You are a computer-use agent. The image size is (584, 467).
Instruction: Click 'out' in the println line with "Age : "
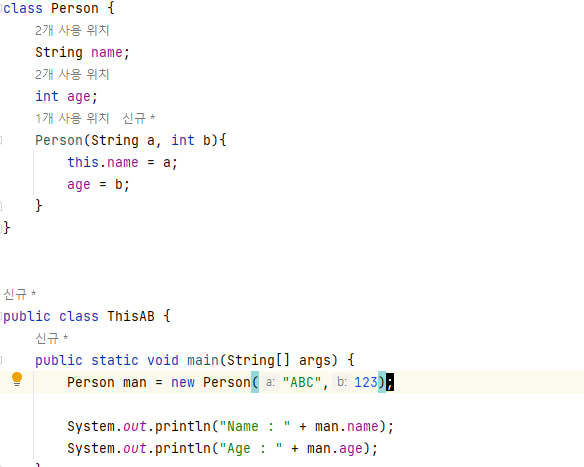(134, 448)
